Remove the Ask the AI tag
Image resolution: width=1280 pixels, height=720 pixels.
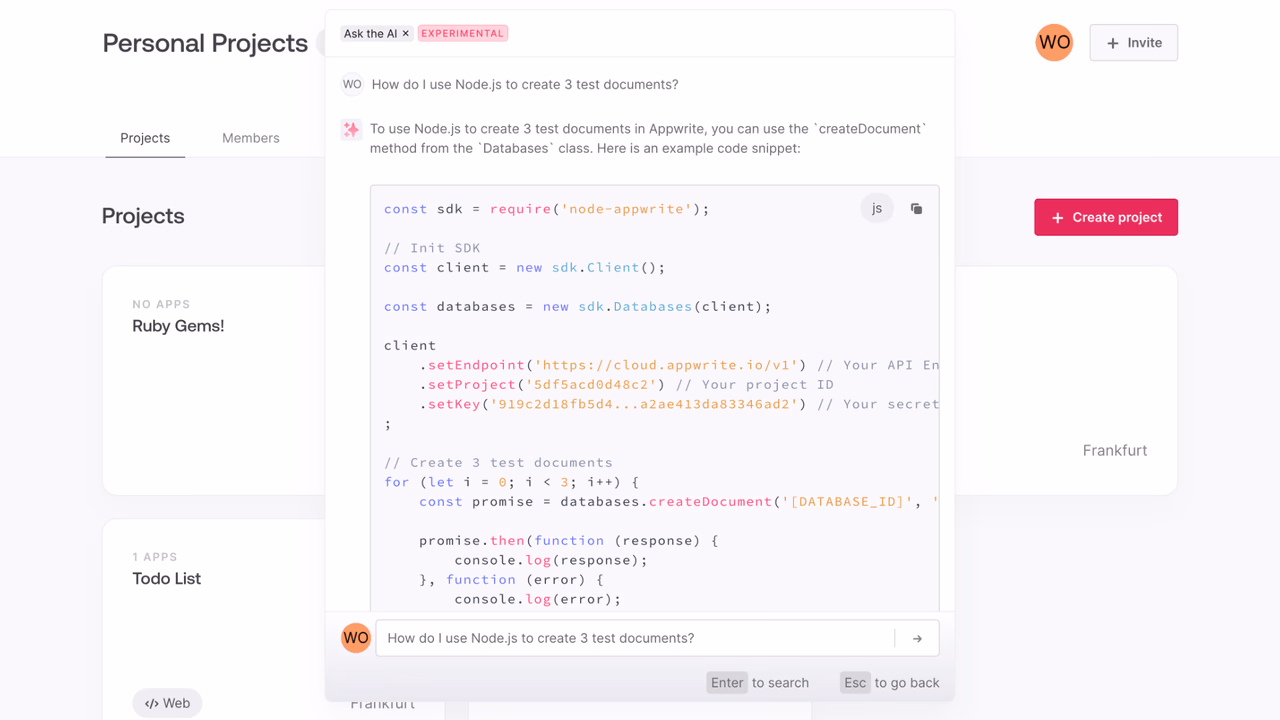point(405,34)
